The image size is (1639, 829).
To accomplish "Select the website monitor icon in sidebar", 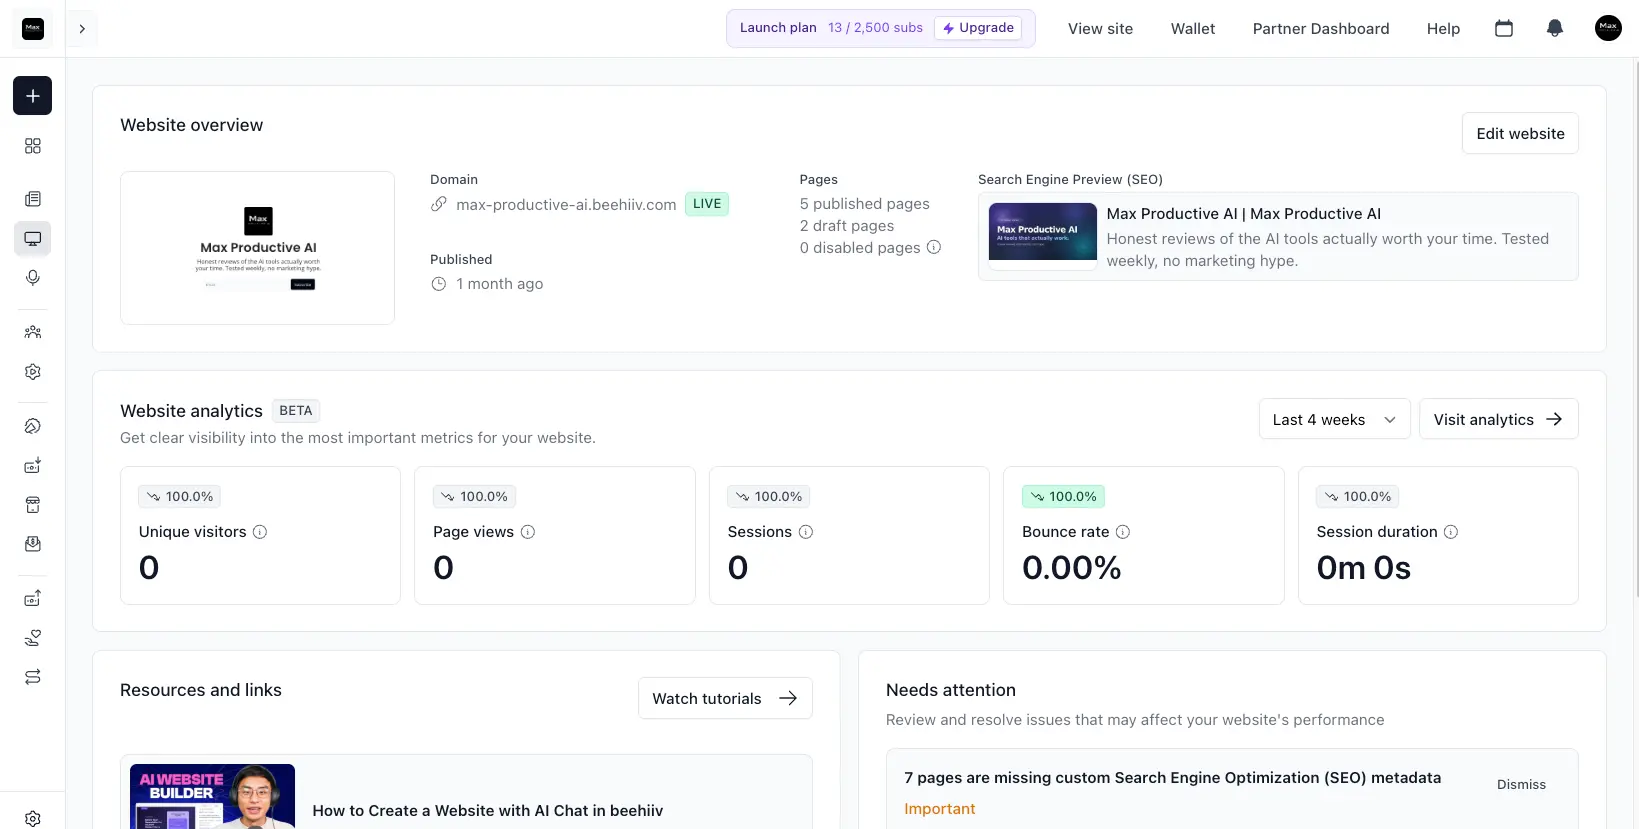I will (32, 239).
